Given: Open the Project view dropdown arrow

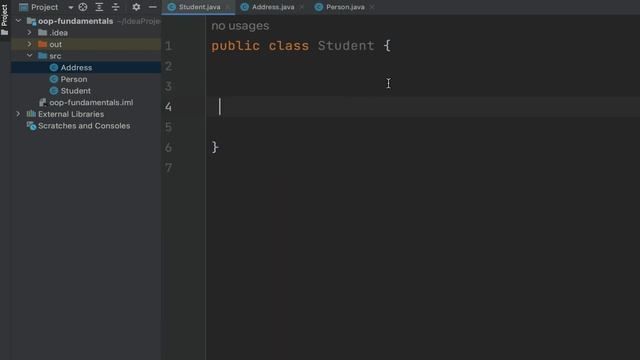Looking at the screenshot, I should coord(71,7).
